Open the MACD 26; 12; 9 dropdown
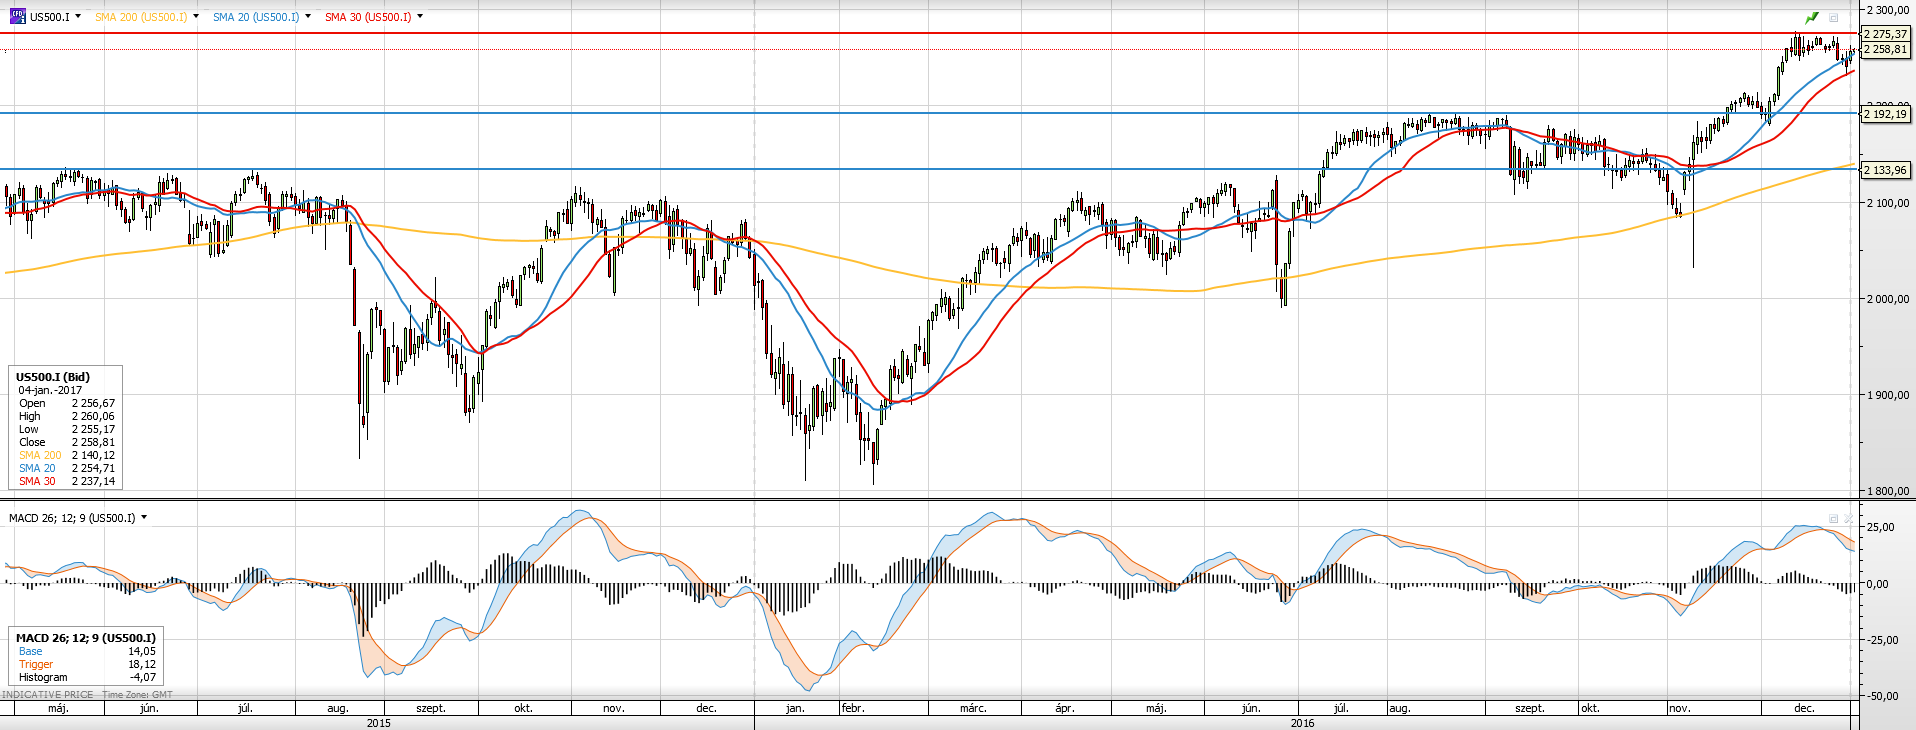1916x730 pixels. tap(144, 517)
